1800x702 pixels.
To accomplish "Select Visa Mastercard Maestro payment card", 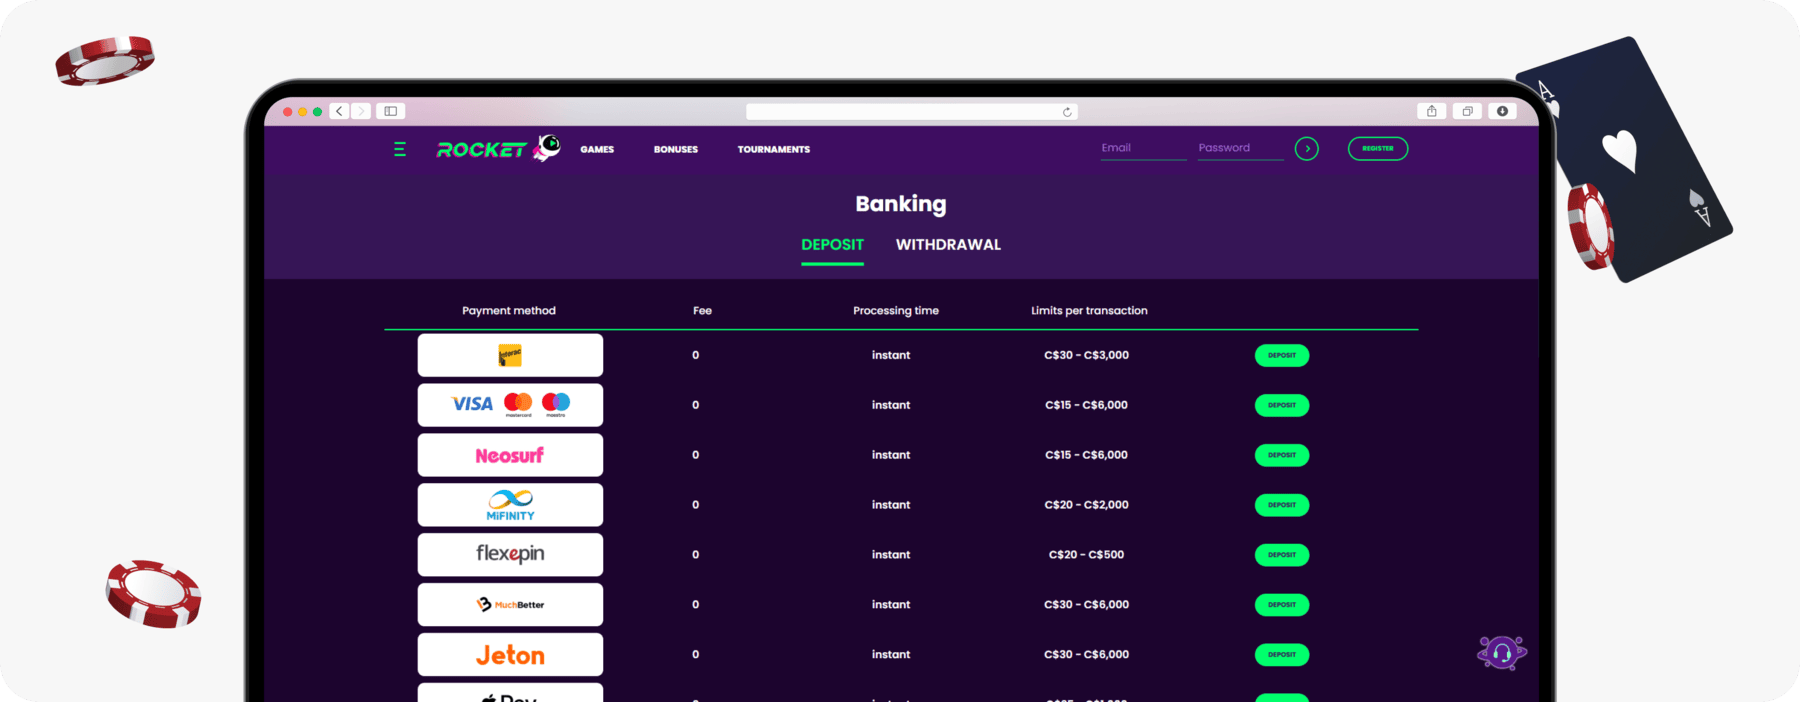I will [x=510, y=405].
